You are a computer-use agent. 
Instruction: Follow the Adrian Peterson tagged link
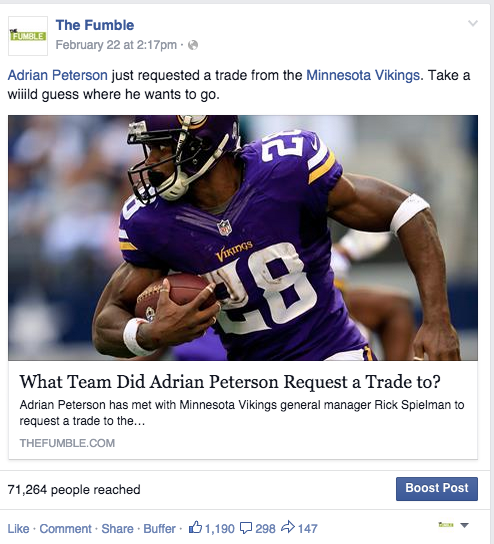click(x=58, y=75)
